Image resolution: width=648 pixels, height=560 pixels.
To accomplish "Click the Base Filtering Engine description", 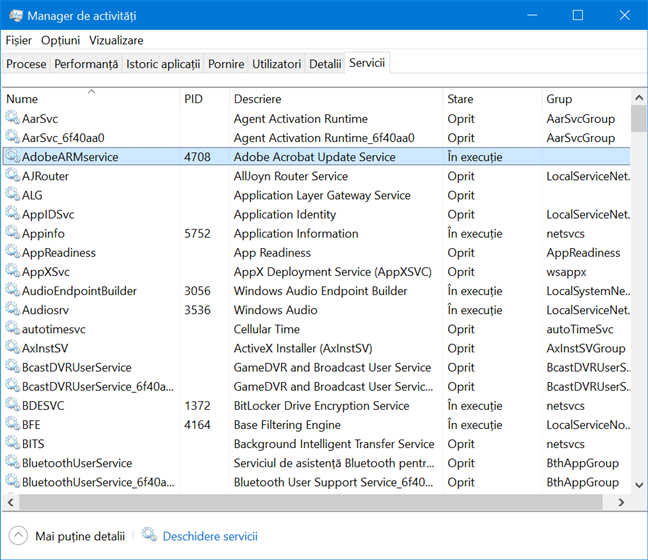I will 287,425.
